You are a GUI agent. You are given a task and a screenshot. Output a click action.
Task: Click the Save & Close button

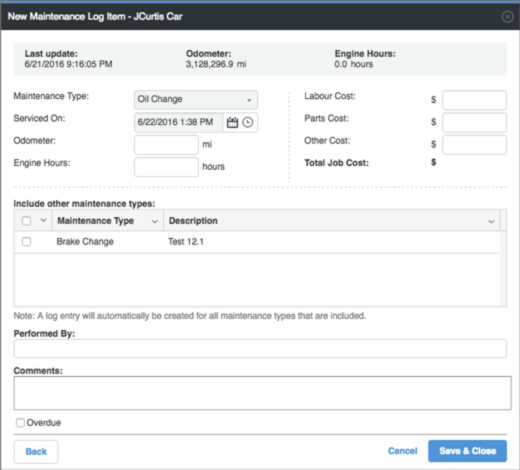coord(467,451)
